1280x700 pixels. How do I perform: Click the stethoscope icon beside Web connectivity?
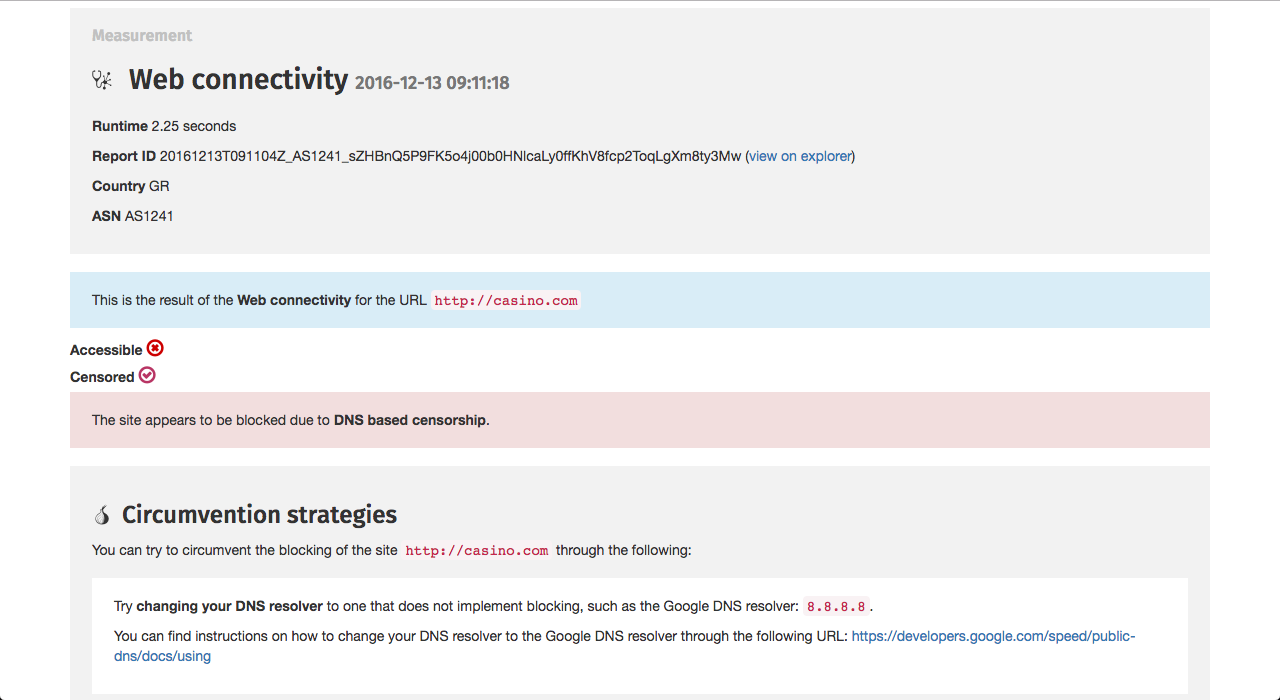coord(103,80)
